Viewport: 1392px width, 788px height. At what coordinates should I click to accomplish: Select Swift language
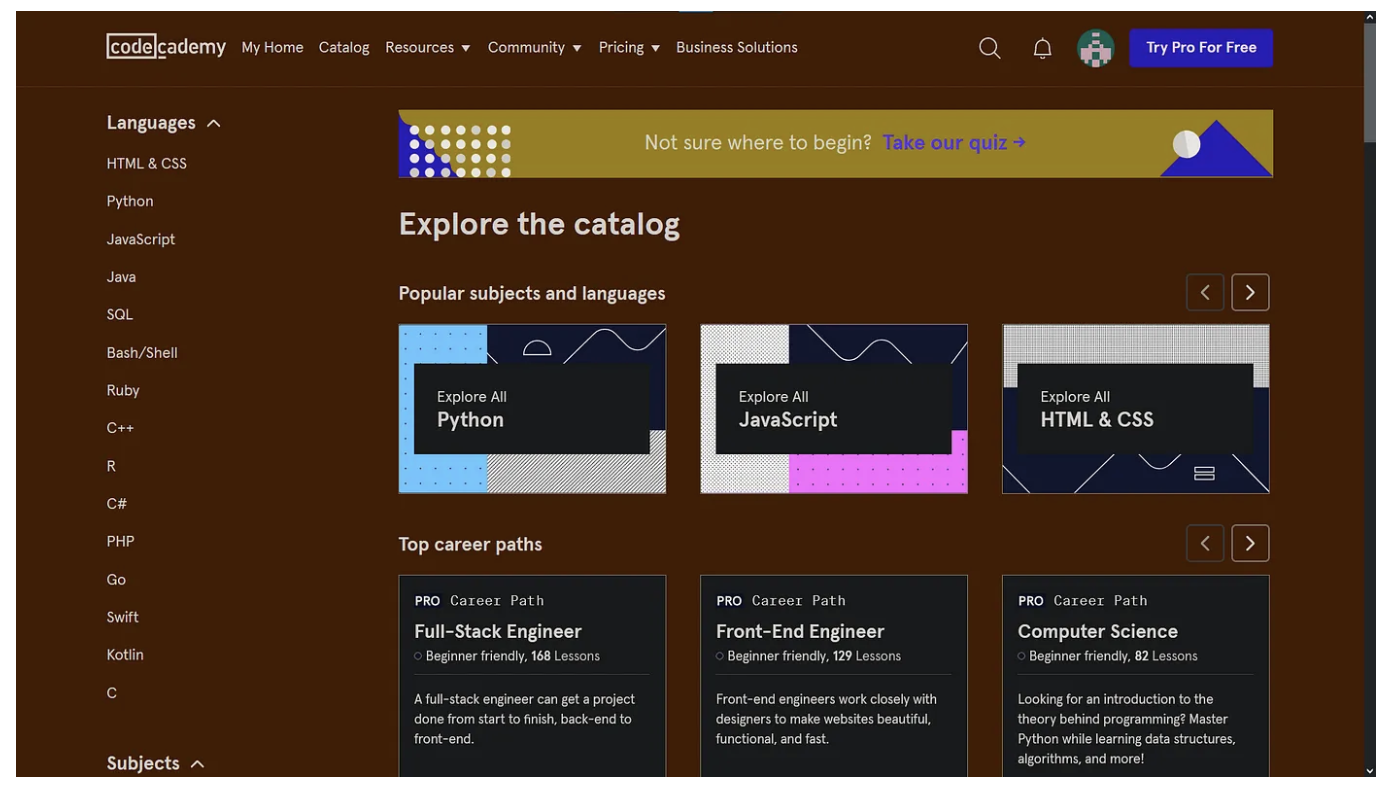coord(123,617)
